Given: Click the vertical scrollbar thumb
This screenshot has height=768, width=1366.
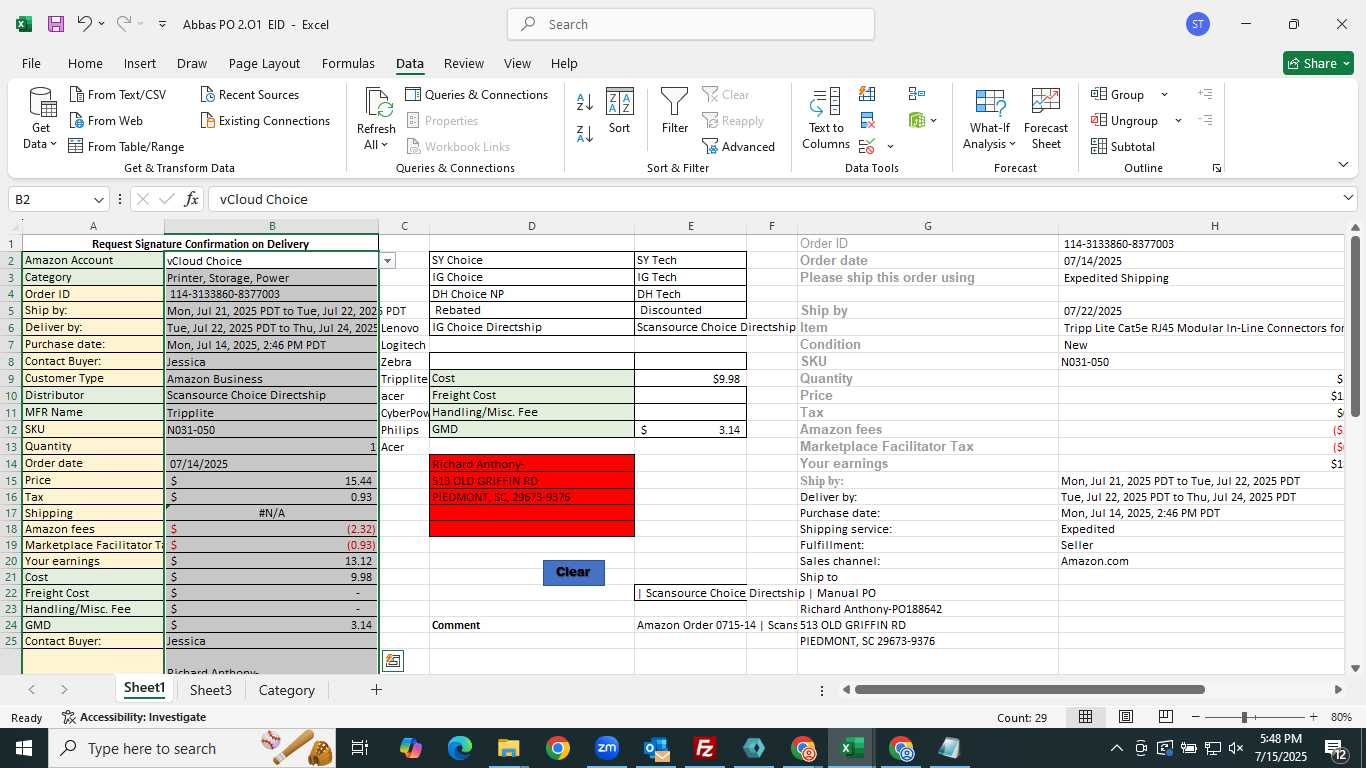Looking at the screenshot, I should (1355, 326).
